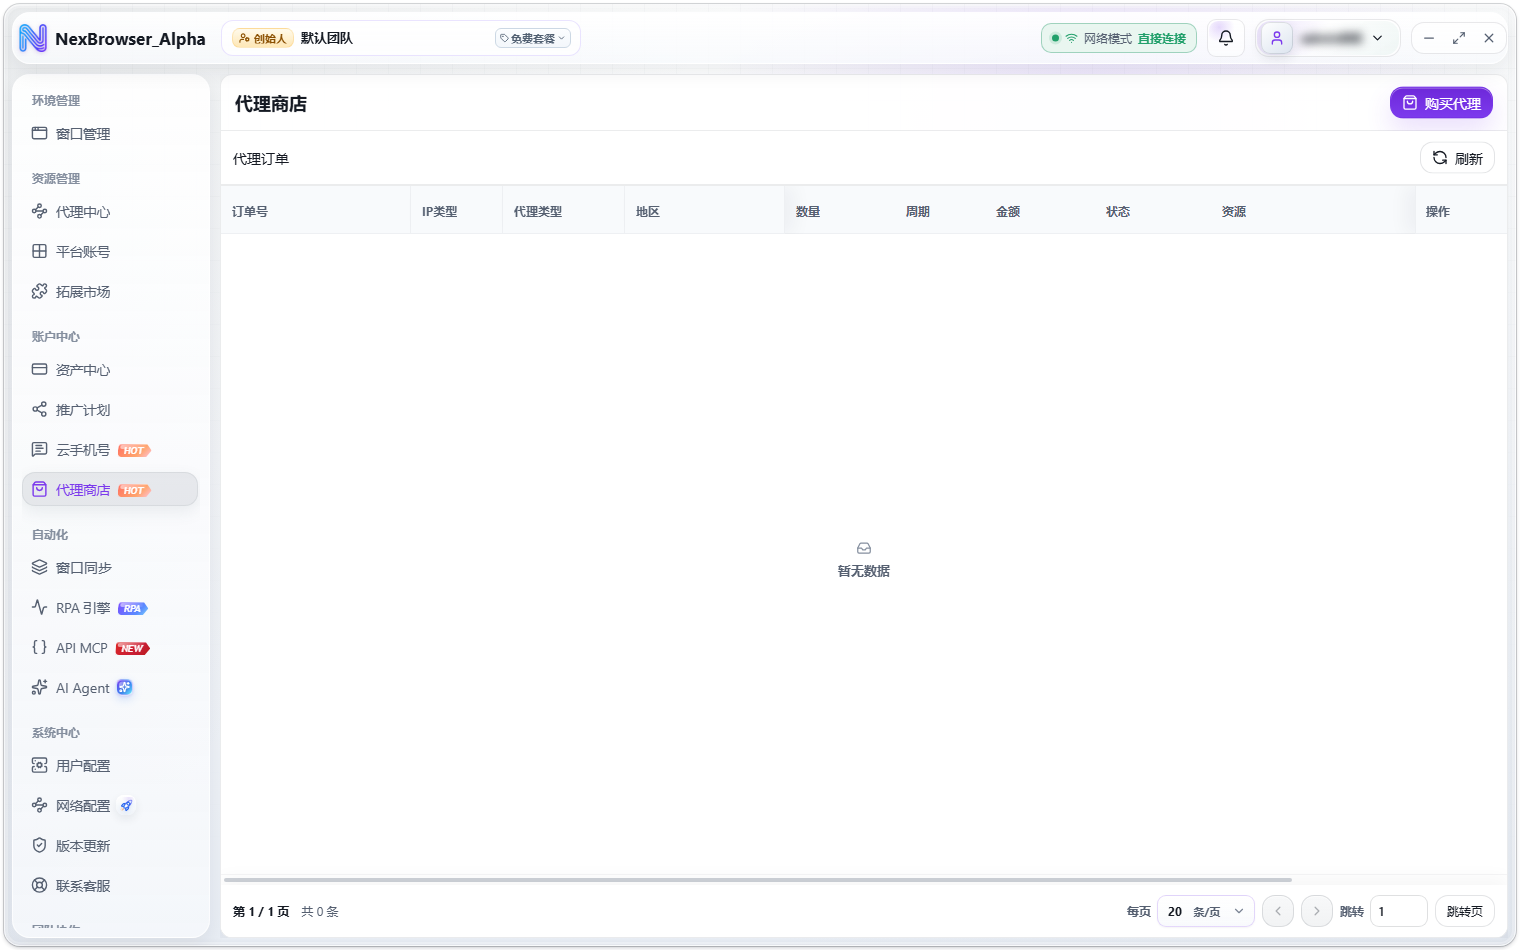
Task: Click the AI Agent sparkle icon
Action: coord(40,688)
